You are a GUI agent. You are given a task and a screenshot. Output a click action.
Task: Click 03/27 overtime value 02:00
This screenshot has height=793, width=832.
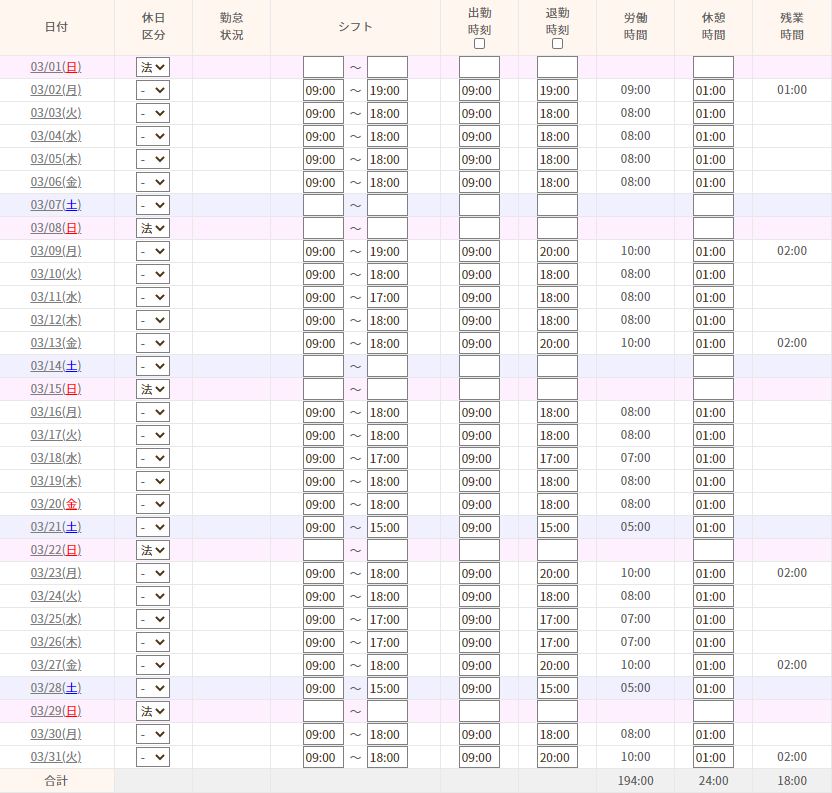792,665
